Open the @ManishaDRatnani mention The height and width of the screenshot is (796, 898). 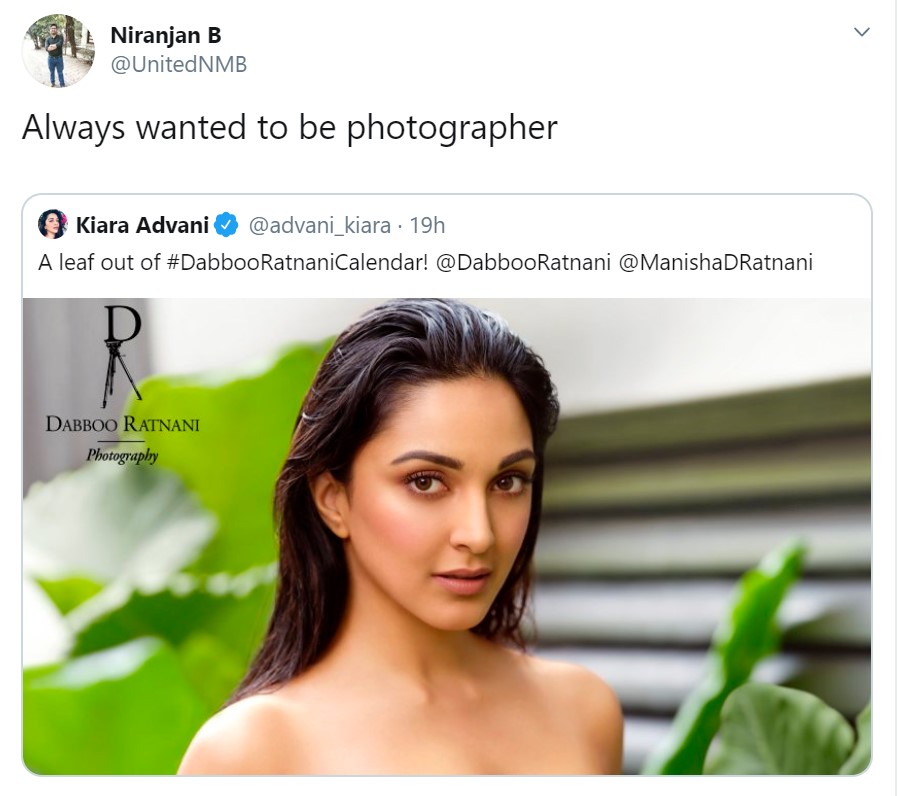tap(715, 263)
